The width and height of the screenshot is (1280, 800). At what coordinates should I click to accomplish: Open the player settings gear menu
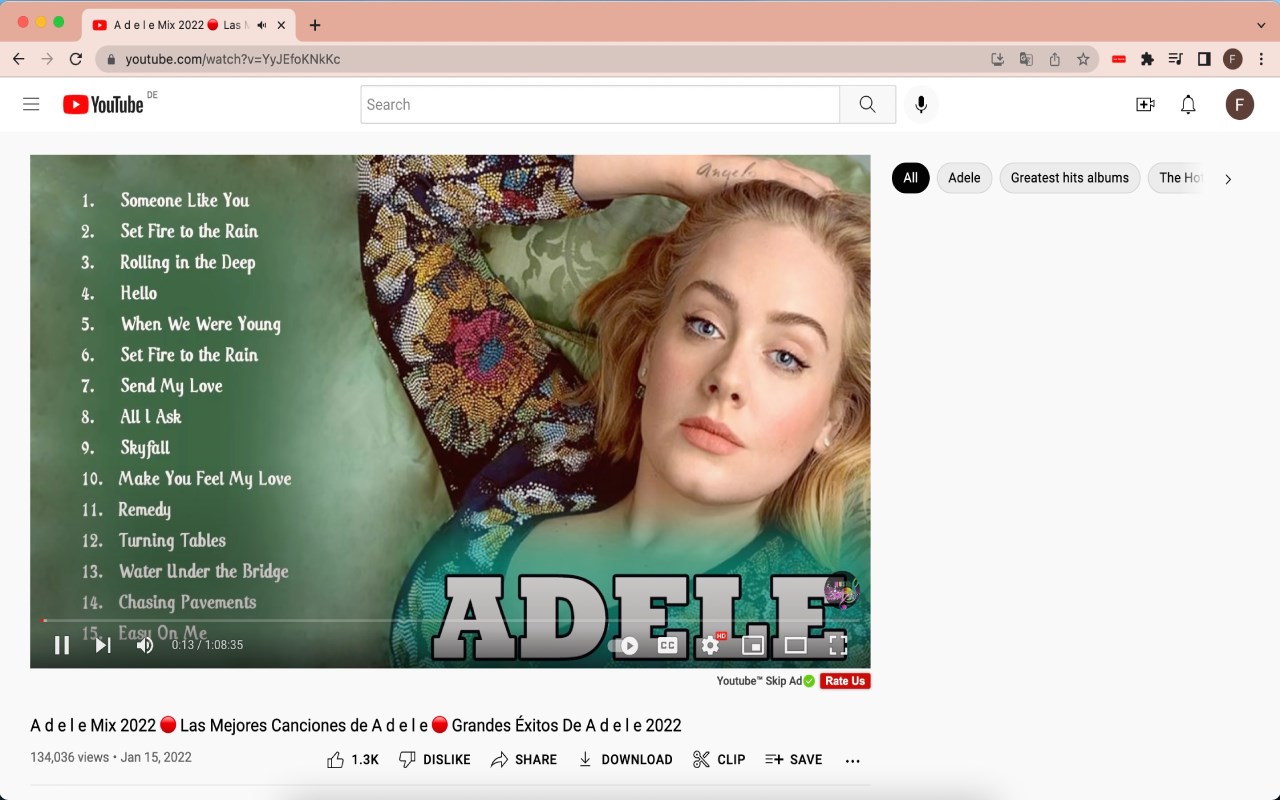(x=710, y=645)
